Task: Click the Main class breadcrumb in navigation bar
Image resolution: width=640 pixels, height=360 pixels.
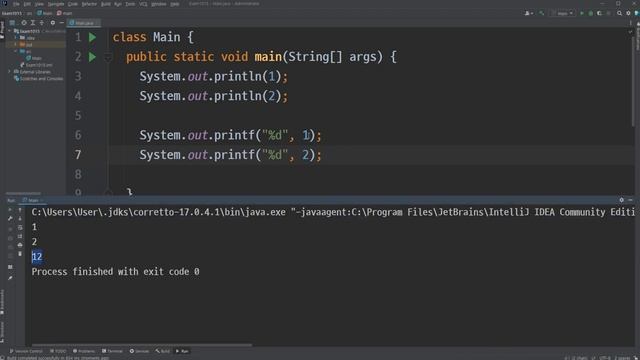Action: coord(45,13)
